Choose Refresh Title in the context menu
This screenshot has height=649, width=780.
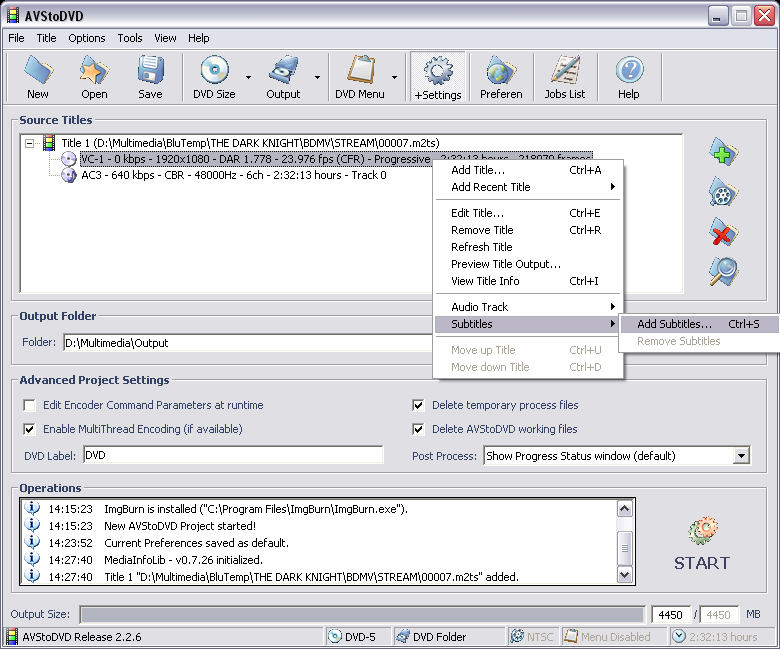click(528, 247)
